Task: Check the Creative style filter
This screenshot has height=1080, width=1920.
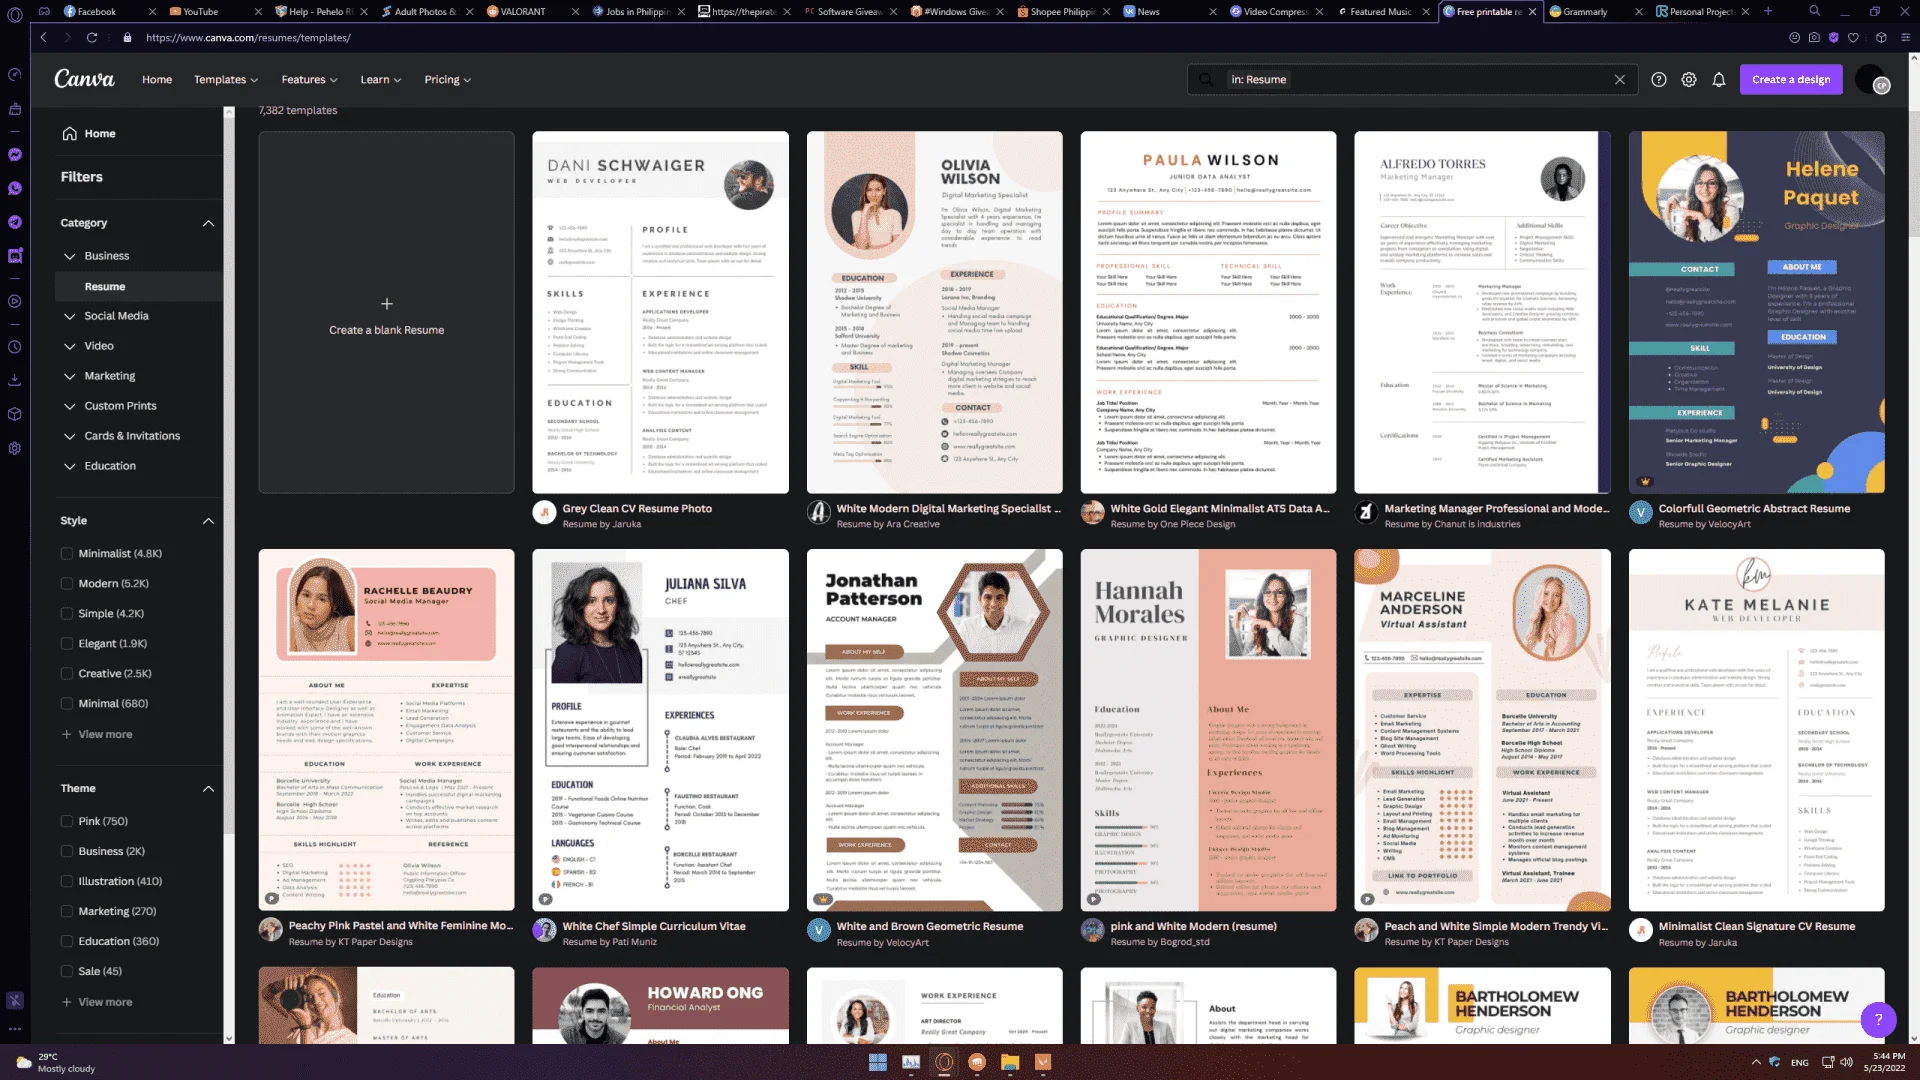Action: 67,673
